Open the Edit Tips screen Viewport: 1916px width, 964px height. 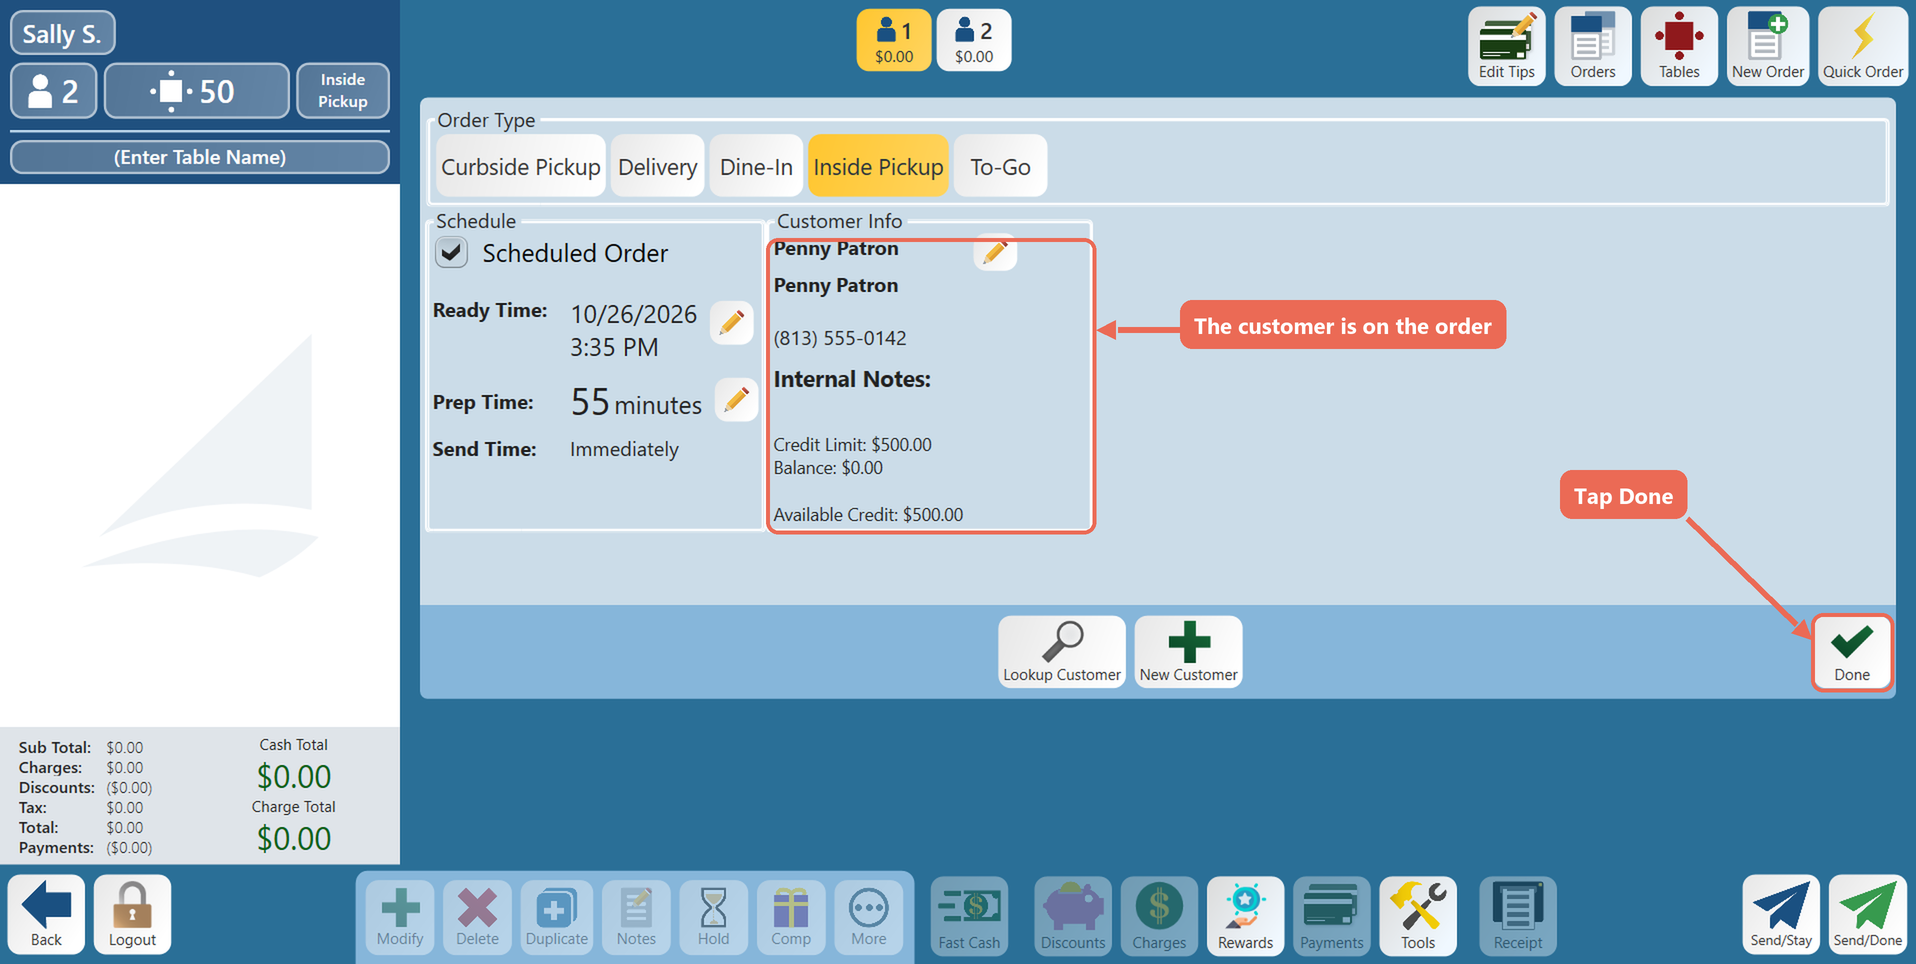(1506, 46)
